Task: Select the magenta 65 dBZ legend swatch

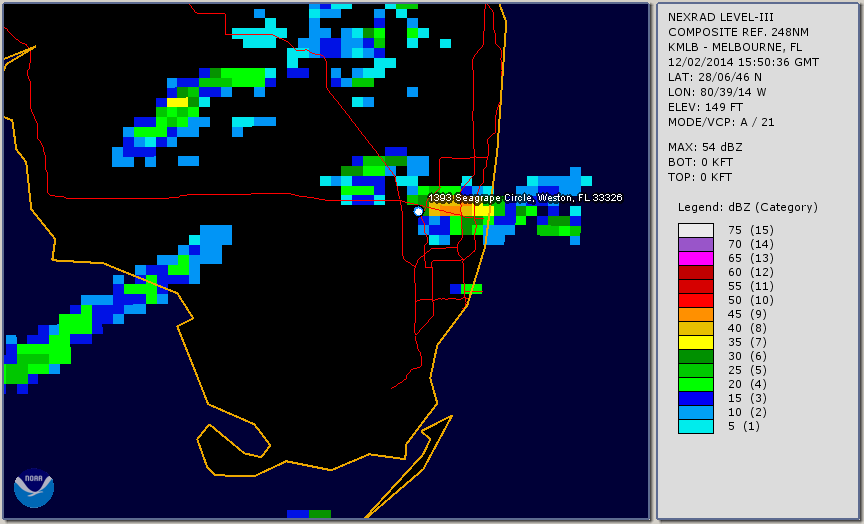Action: point(695,258)
